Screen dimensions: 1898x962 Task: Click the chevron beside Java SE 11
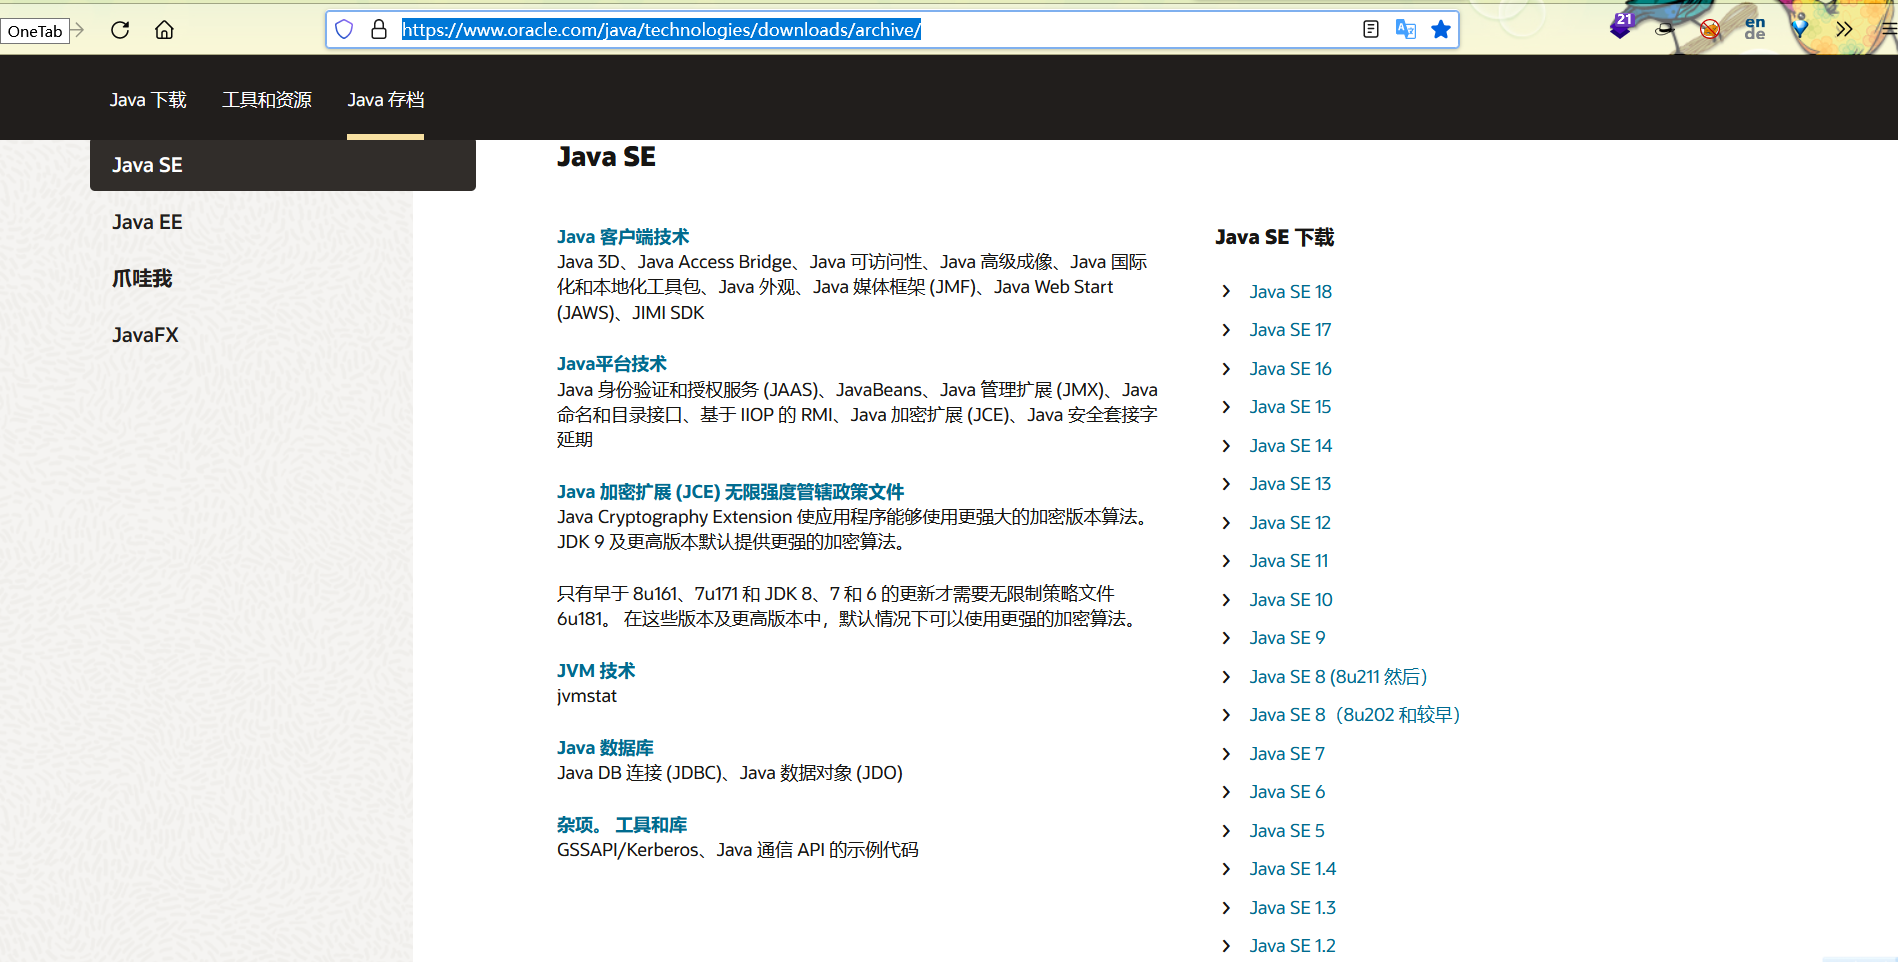tap(1226, 561)
